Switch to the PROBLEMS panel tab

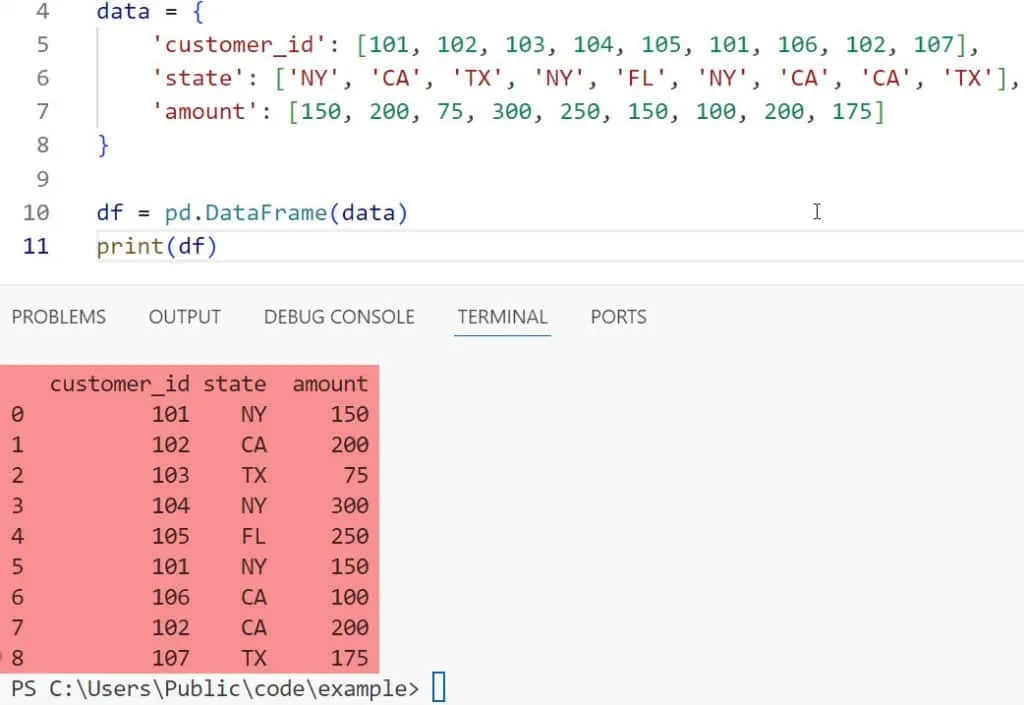pos(58,317)
